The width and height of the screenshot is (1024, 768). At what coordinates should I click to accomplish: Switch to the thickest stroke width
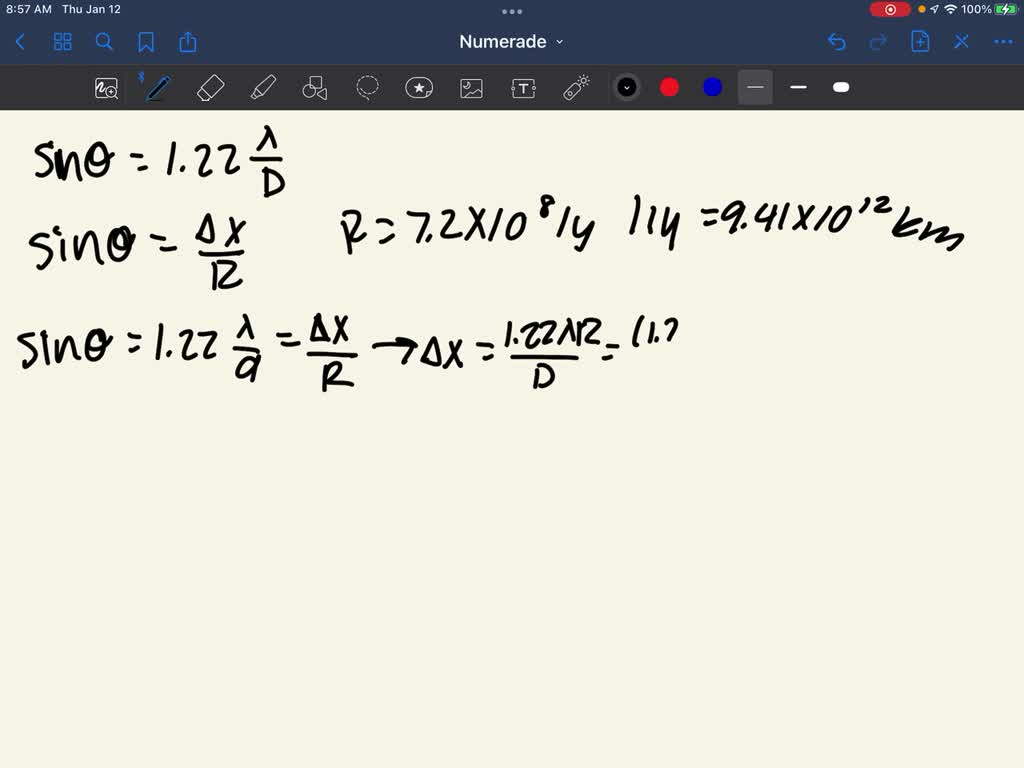click(x=841, y=88)
